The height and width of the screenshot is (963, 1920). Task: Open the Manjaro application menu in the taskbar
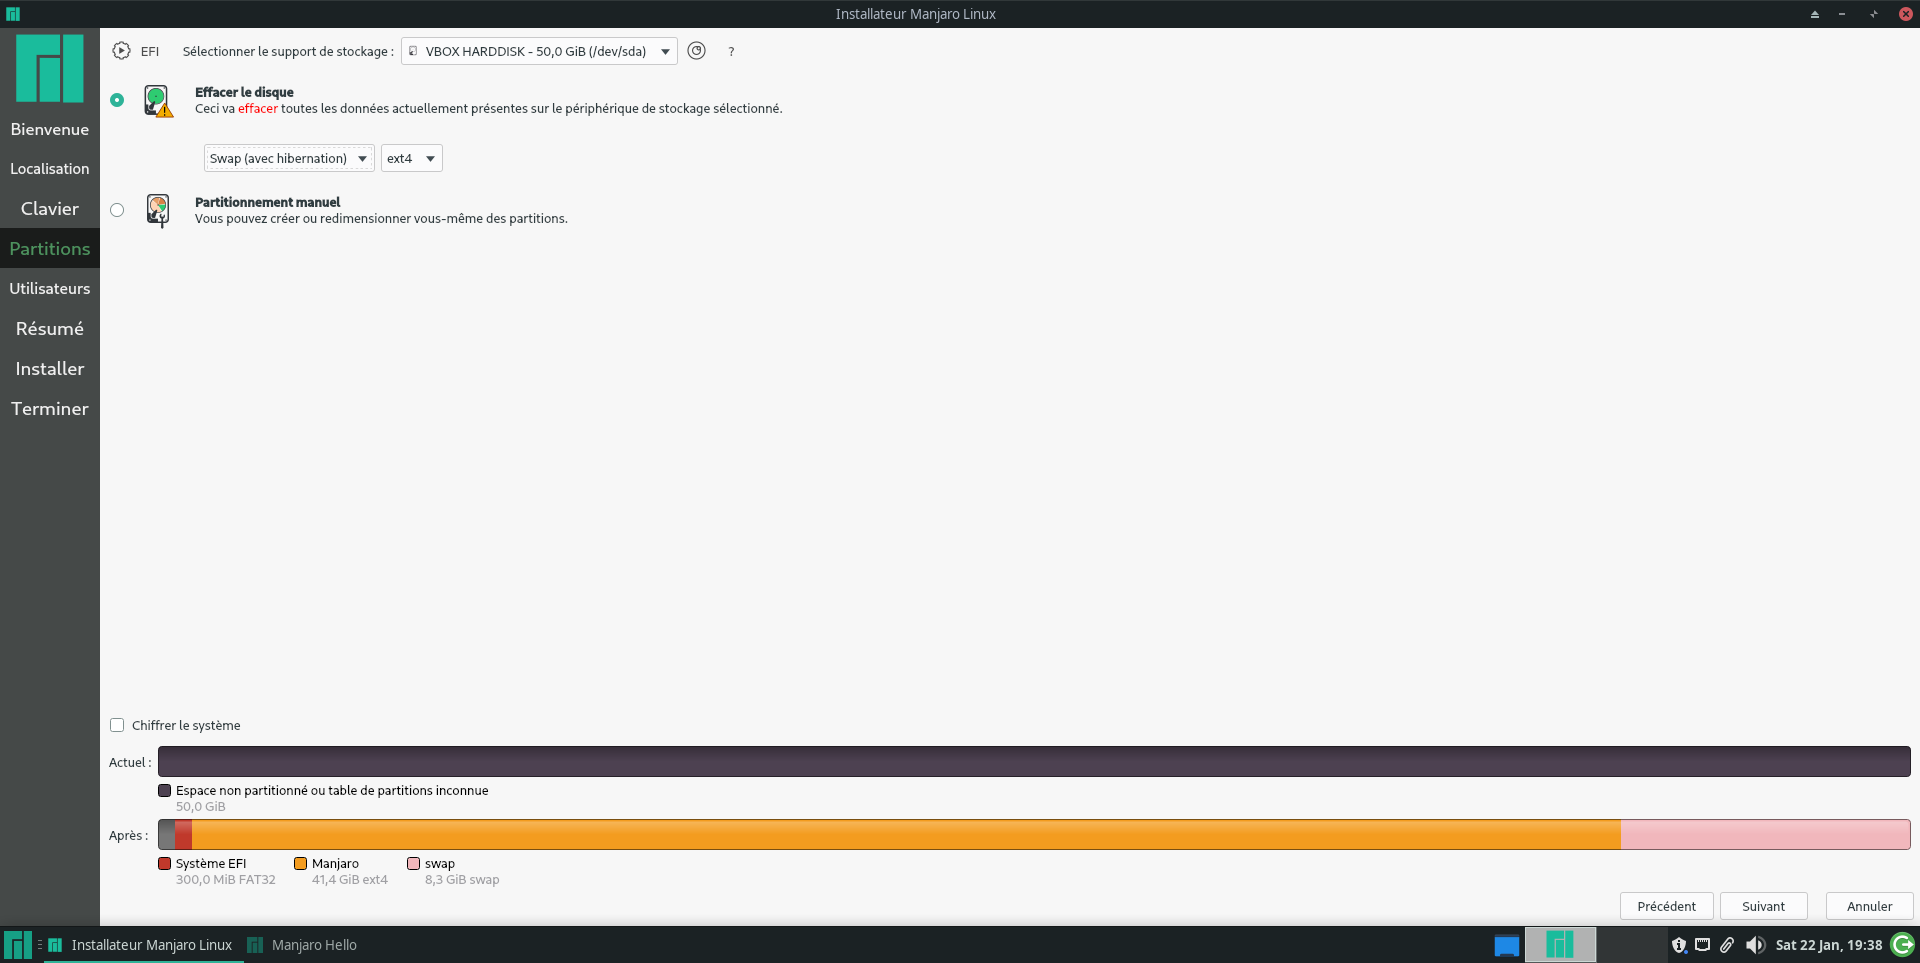point(16,944)
